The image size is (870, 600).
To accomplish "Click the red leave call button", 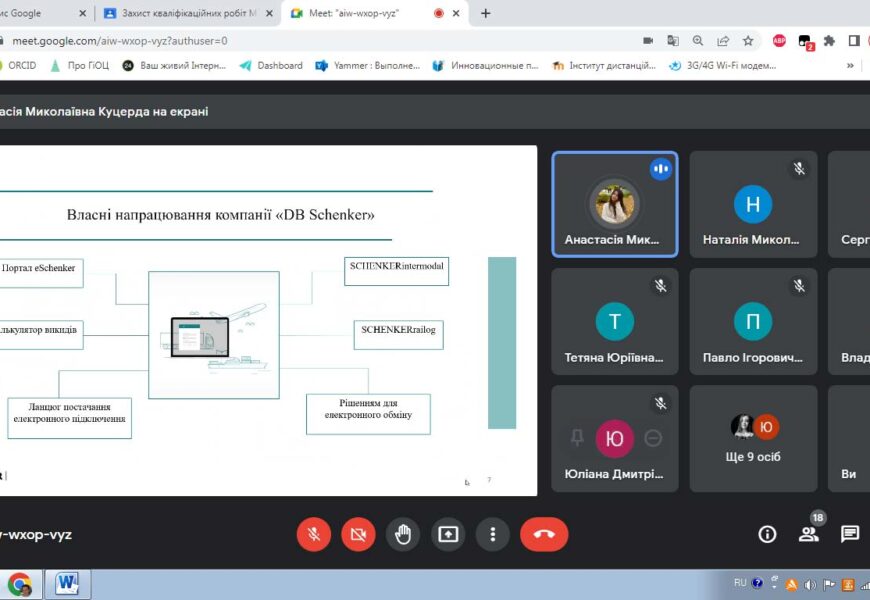I will (544, 534).
